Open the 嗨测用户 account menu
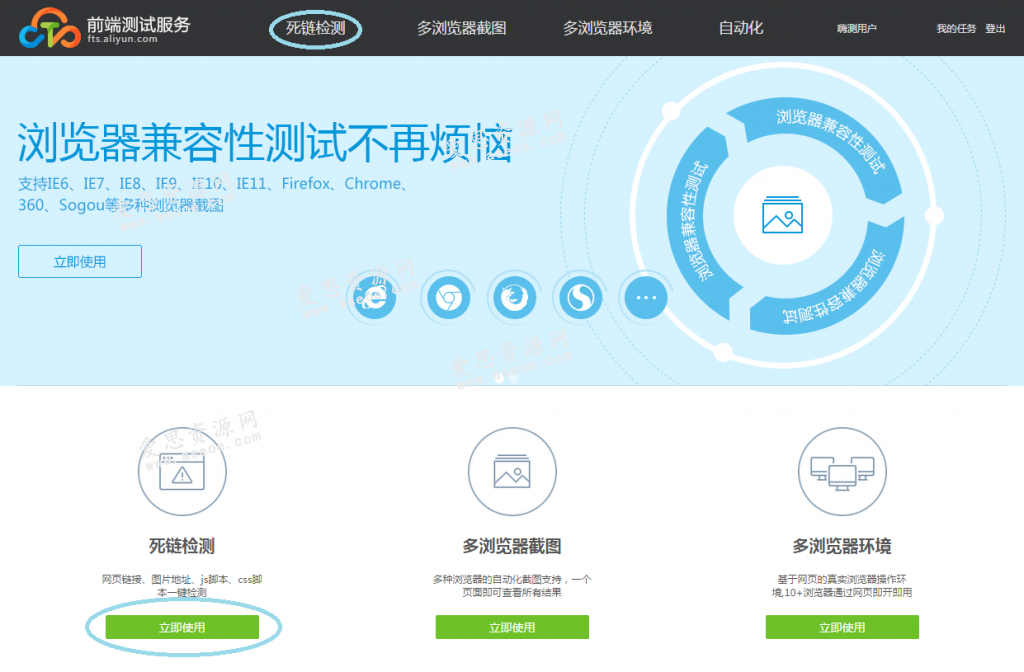The height and width of the screenshot is (672, 1024). [x=855, y=29]
